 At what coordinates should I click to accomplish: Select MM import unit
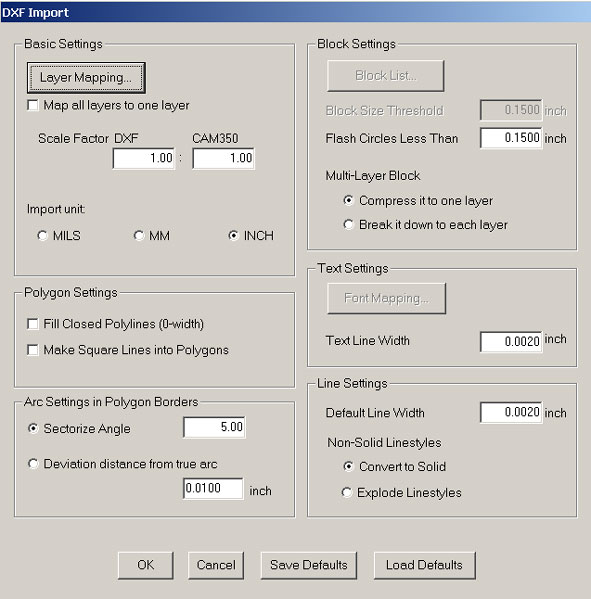139,235
